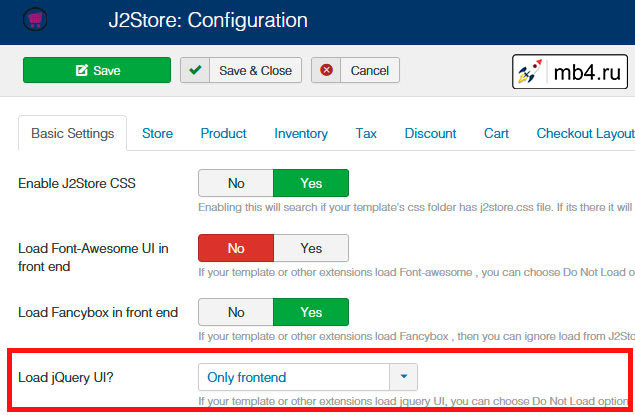The height and width of the screenshot is (415, 635).
Task: Click the green Save button
Action: coord(97,70)
